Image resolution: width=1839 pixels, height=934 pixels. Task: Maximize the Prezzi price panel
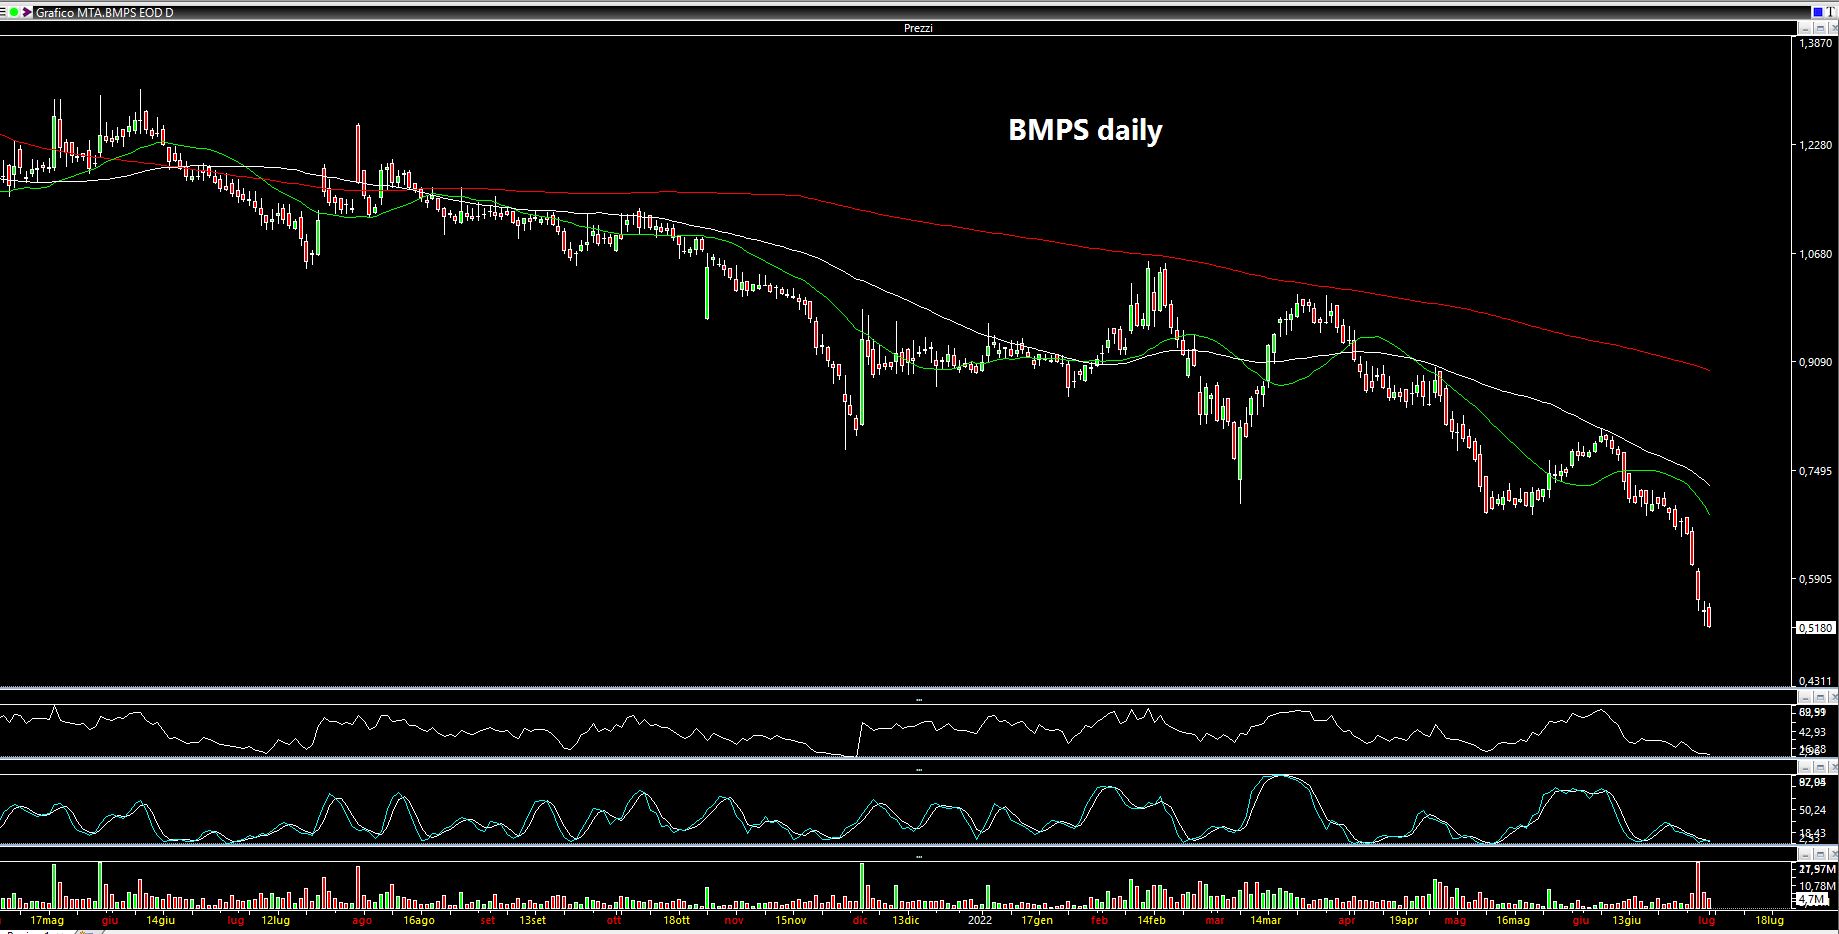click(1820, 28)
